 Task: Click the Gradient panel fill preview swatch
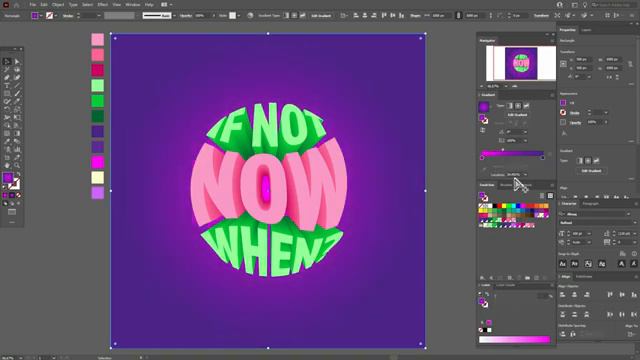[484, 107]
